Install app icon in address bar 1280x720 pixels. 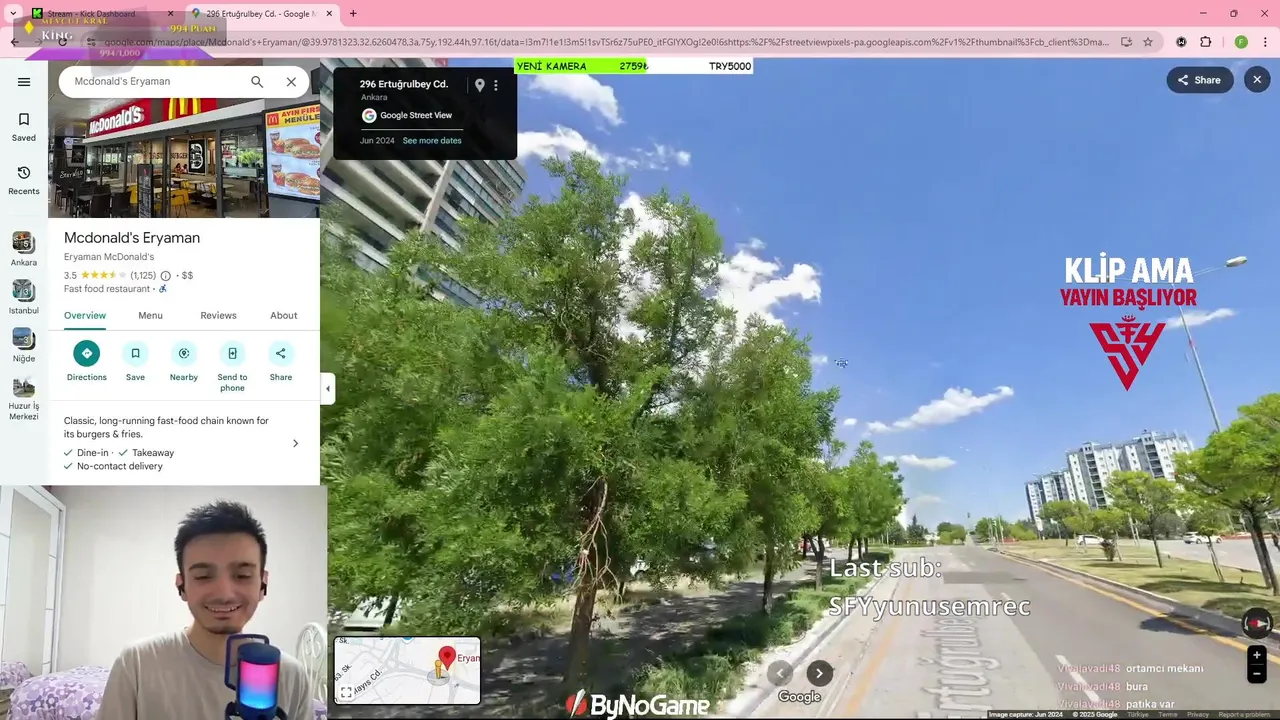click(x=1126, y=42)
